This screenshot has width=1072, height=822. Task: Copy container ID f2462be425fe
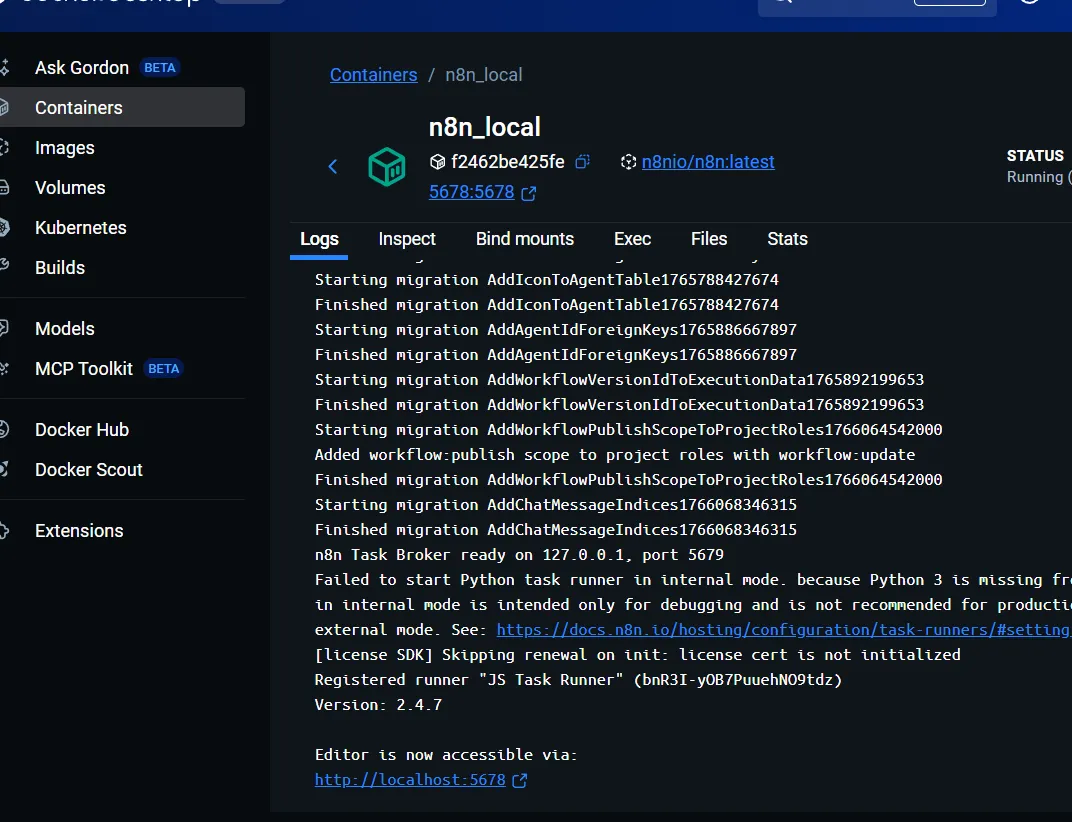pos(582,161)
